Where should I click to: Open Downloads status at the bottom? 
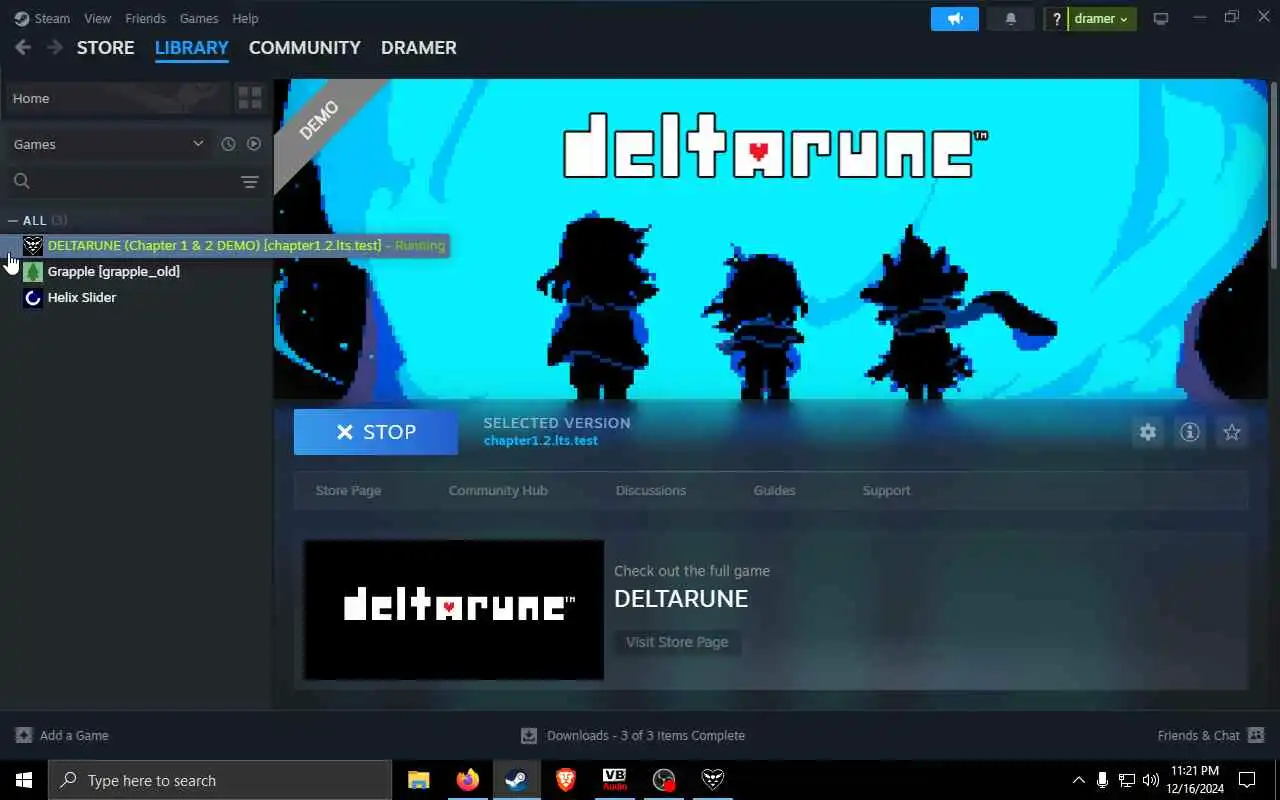click(x=633, y=735)
